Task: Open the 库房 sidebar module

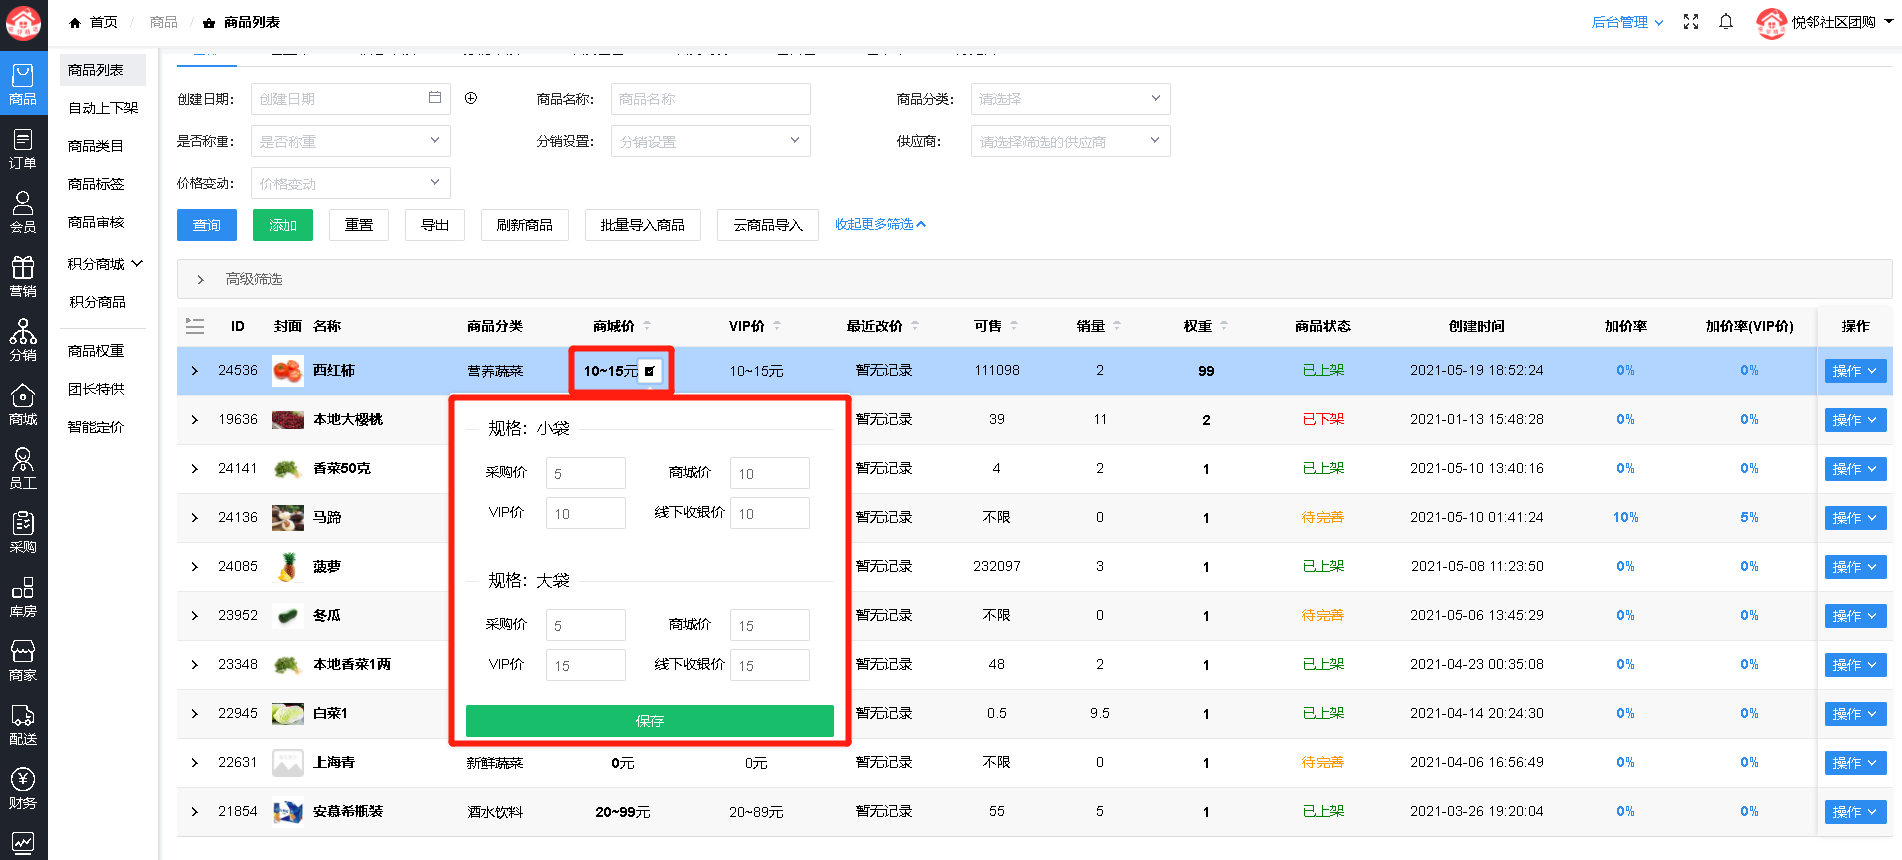Action: [x=23, y=596]
